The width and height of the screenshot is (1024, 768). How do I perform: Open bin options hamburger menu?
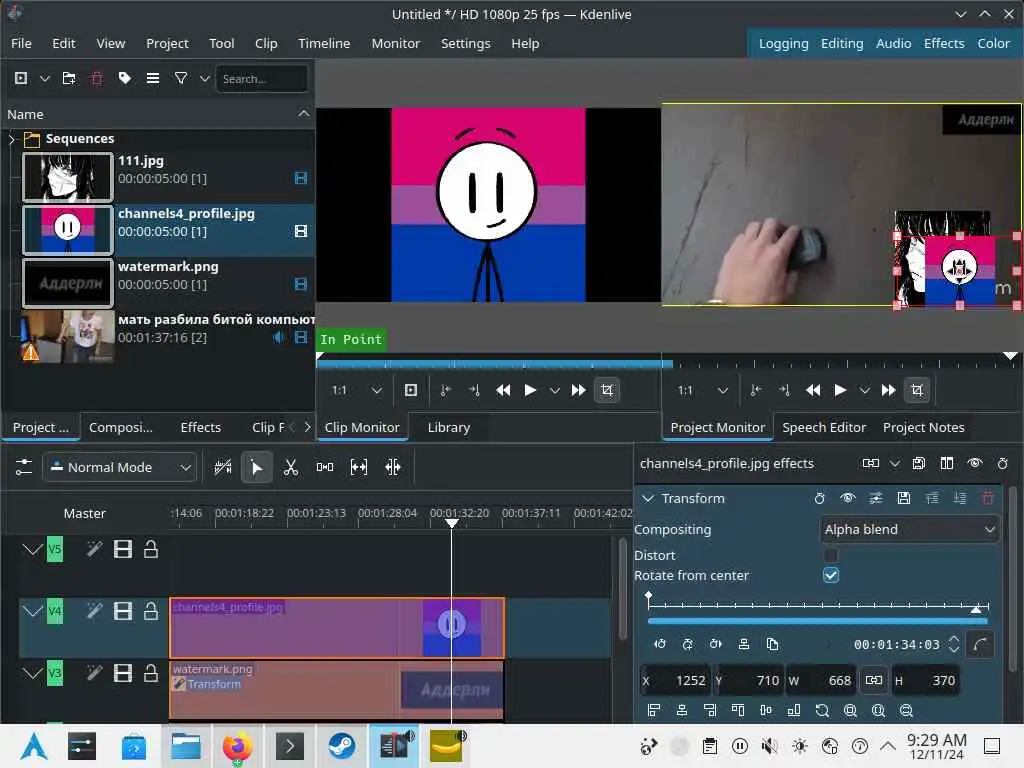point(153,78)
